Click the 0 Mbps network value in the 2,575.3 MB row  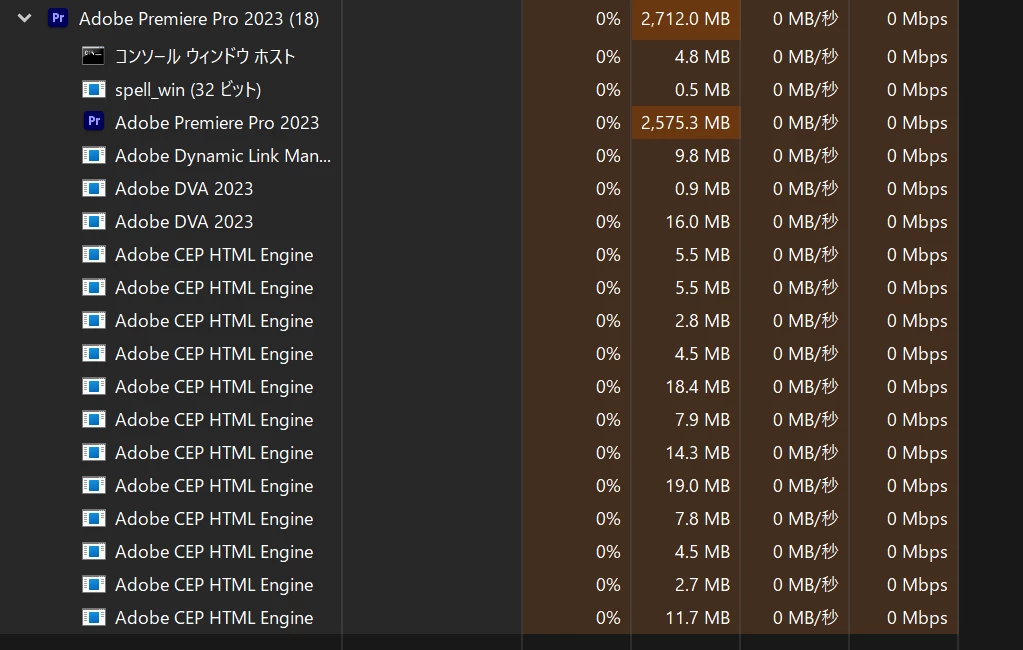pos(917,123)
